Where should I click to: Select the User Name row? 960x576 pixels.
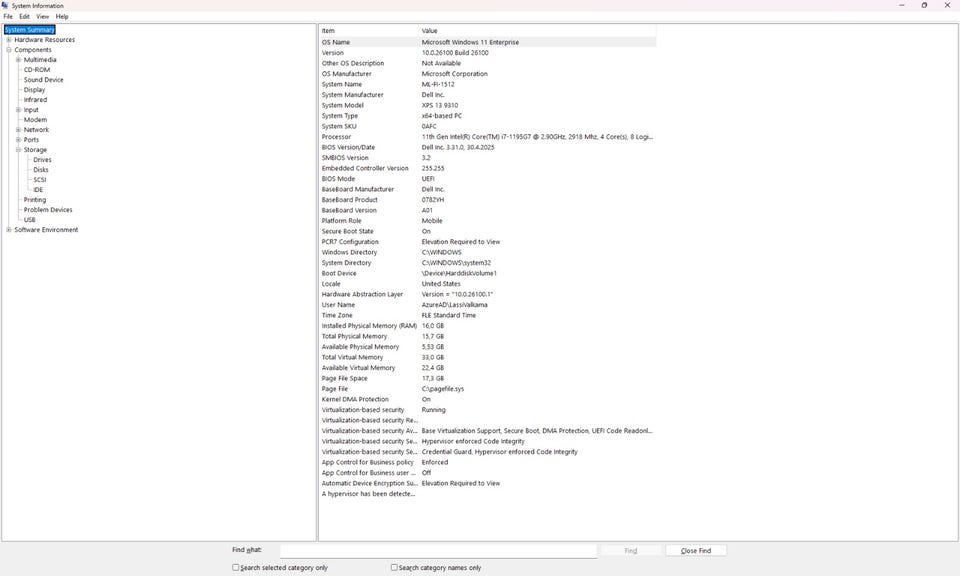(487, 305)
